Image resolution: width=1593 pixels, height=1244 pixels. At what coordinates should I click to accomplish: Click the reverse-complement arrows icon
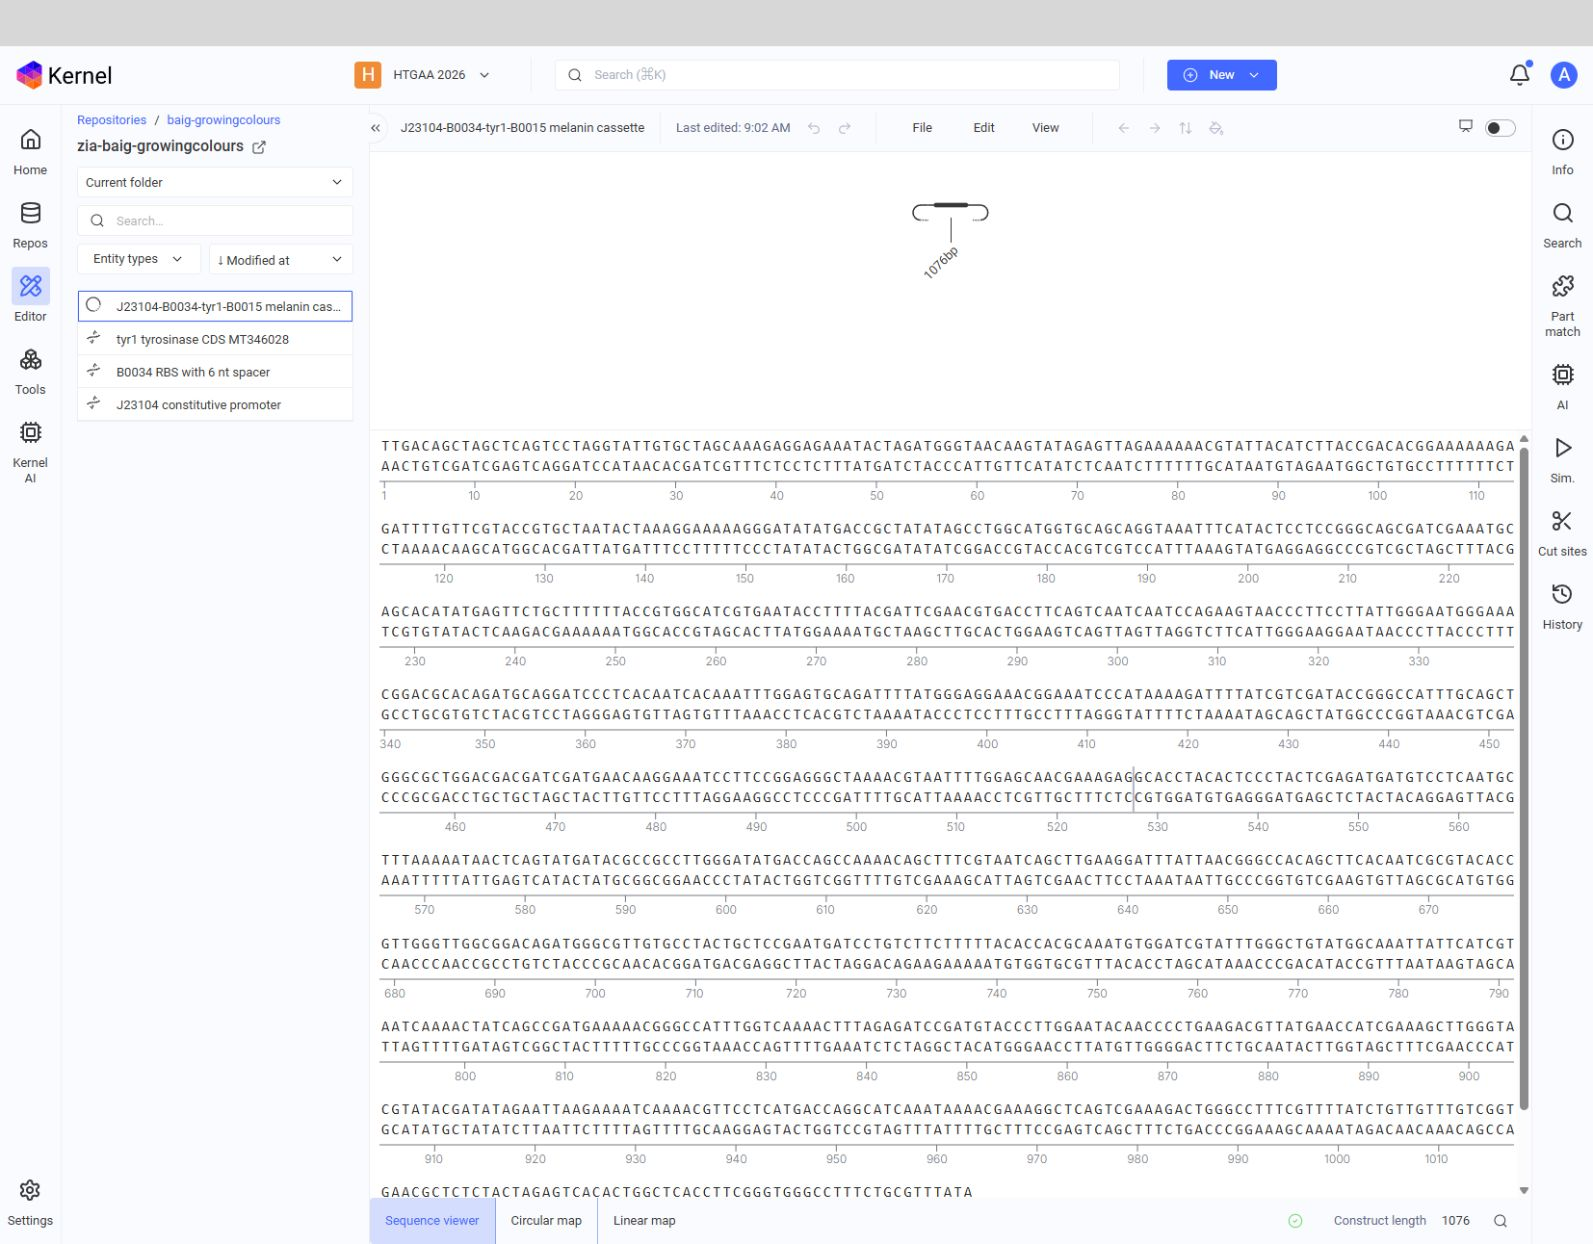[1185, 128]
